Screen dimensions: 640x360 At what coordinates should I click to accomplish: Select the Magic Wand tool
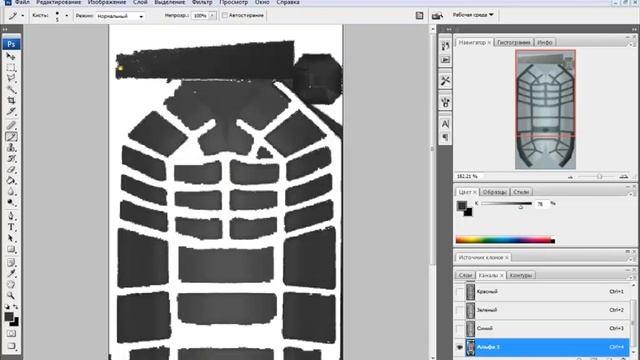click(11, 89)
